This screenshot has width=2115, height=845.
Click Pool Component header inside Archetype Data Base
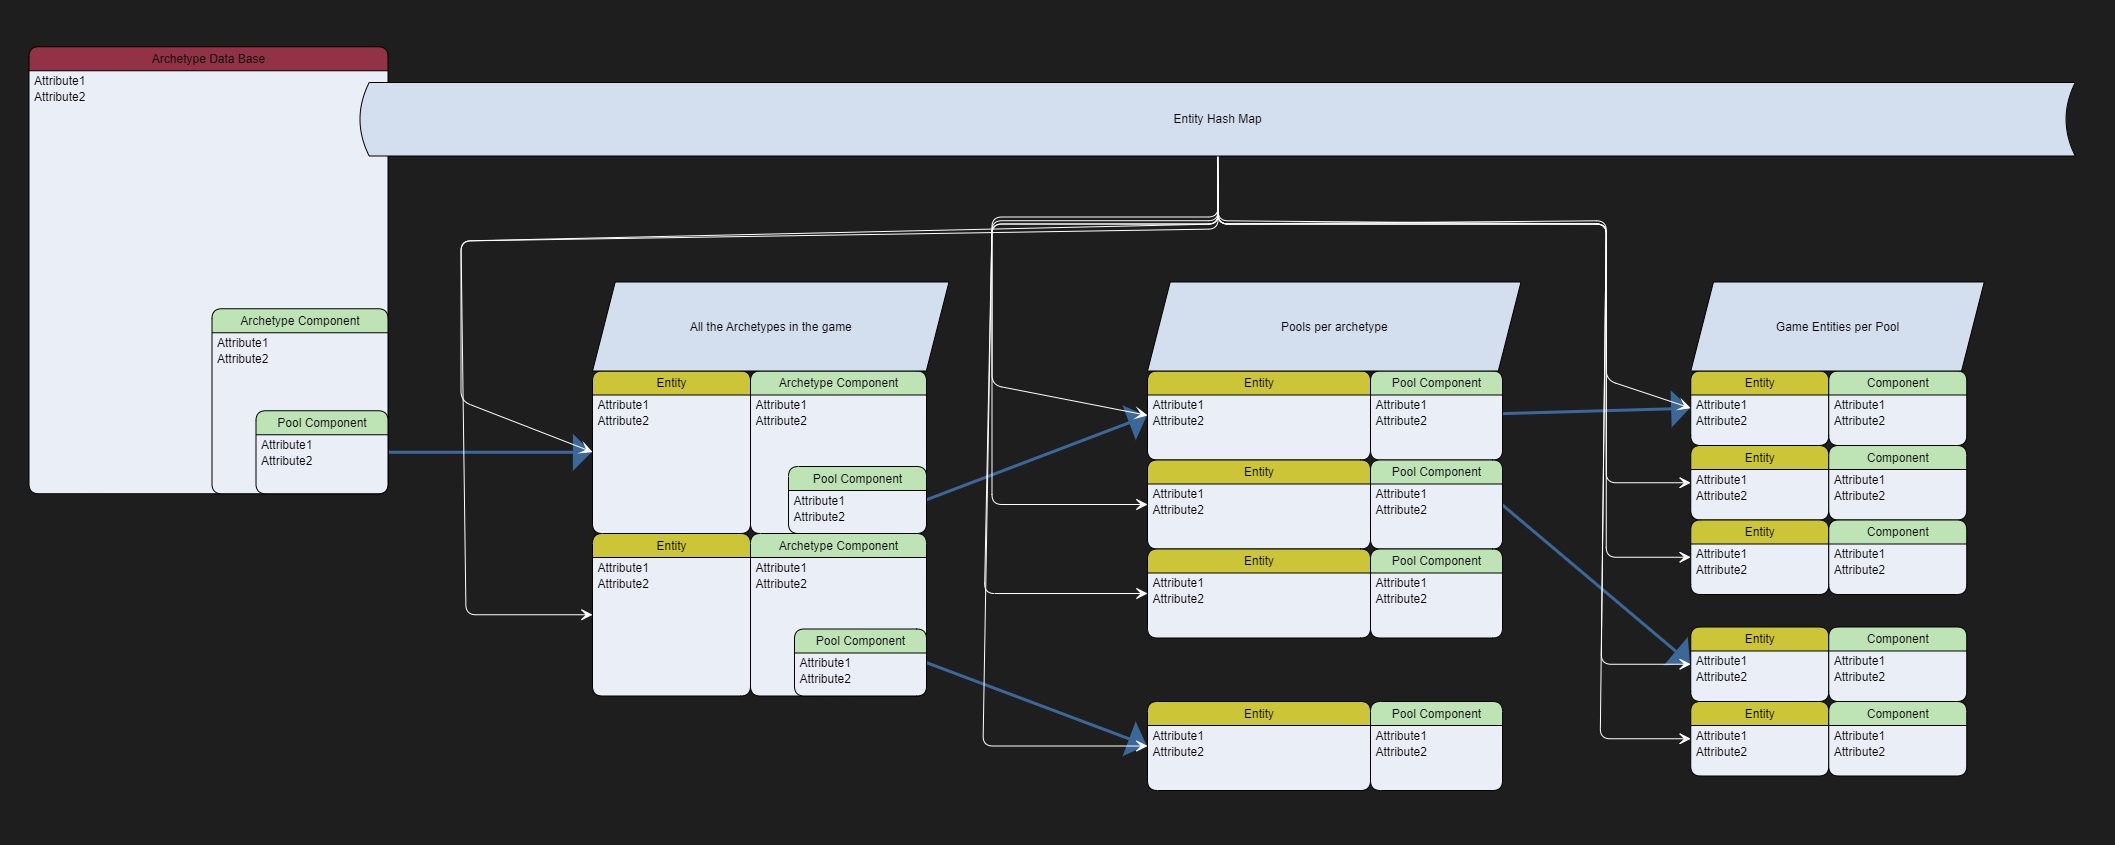[322, 423]
